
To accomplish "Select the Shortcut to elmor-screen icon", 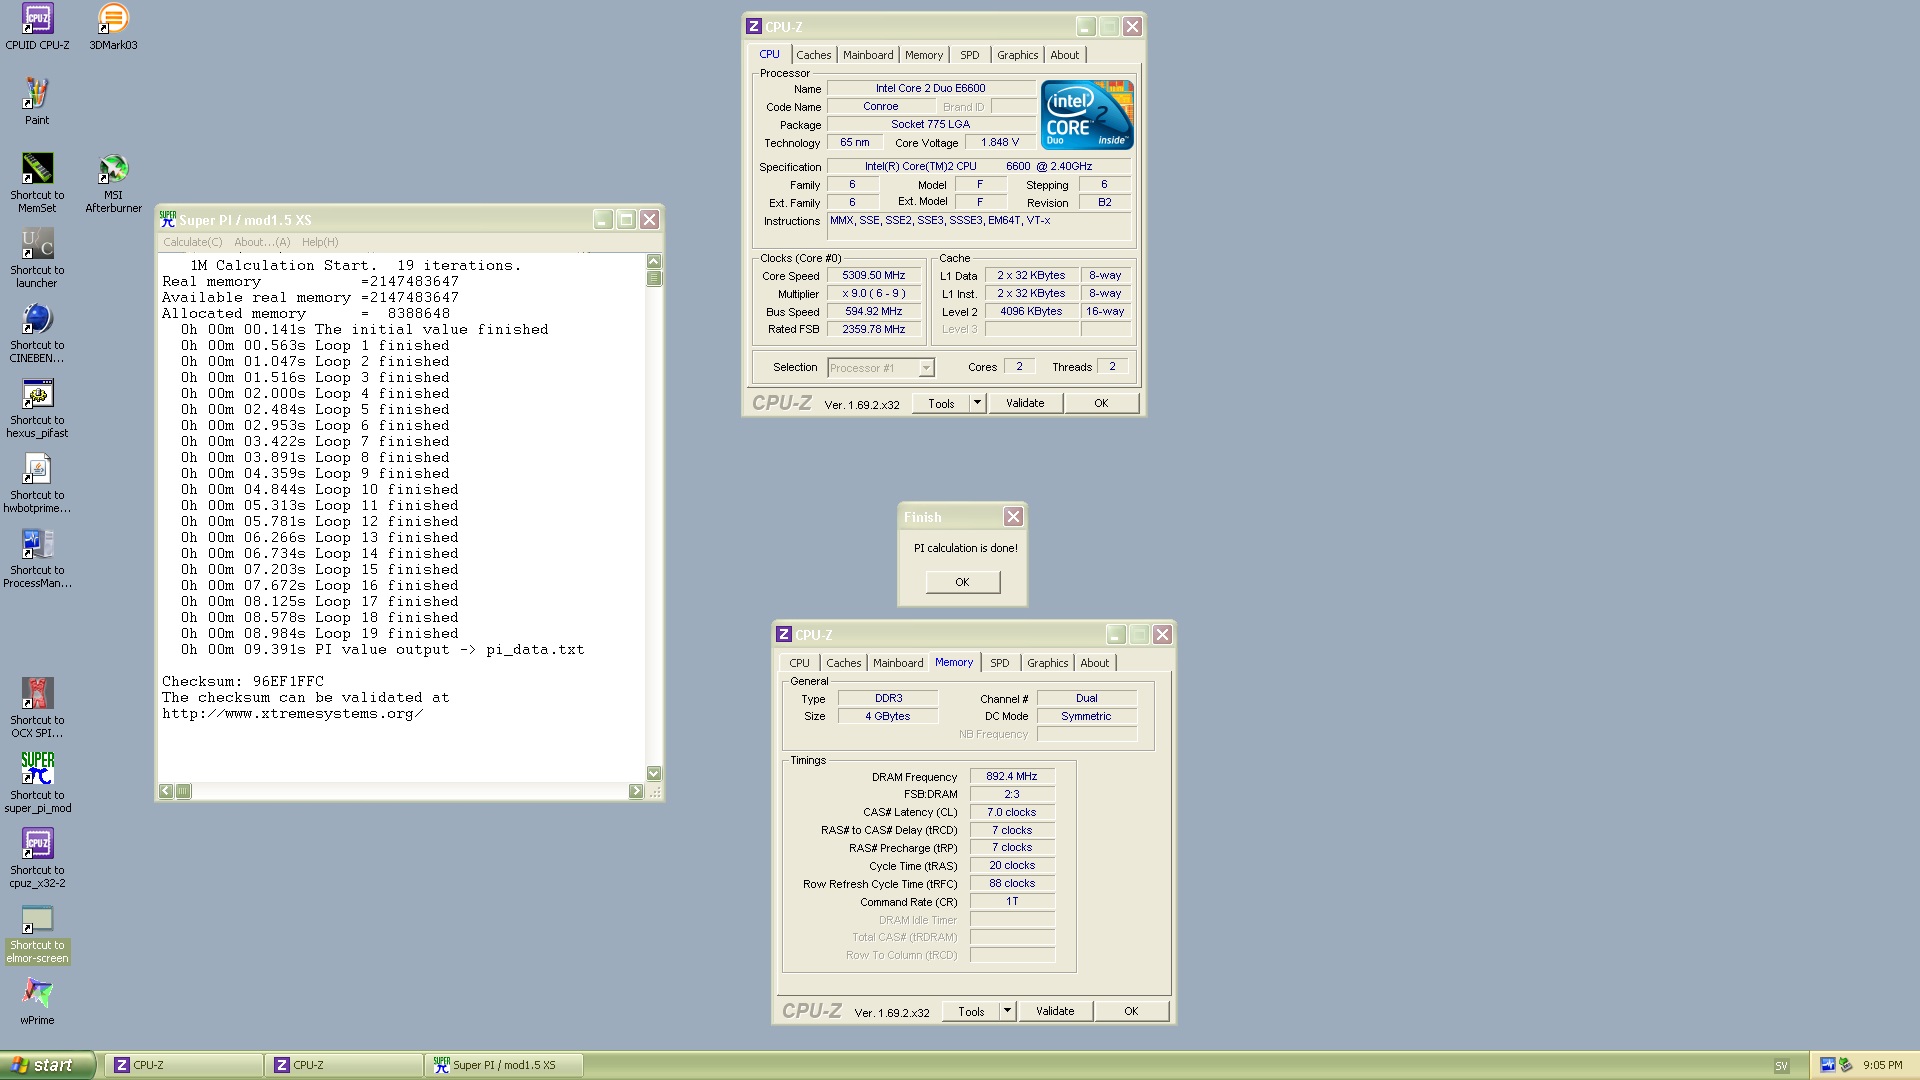I will 37,933.
